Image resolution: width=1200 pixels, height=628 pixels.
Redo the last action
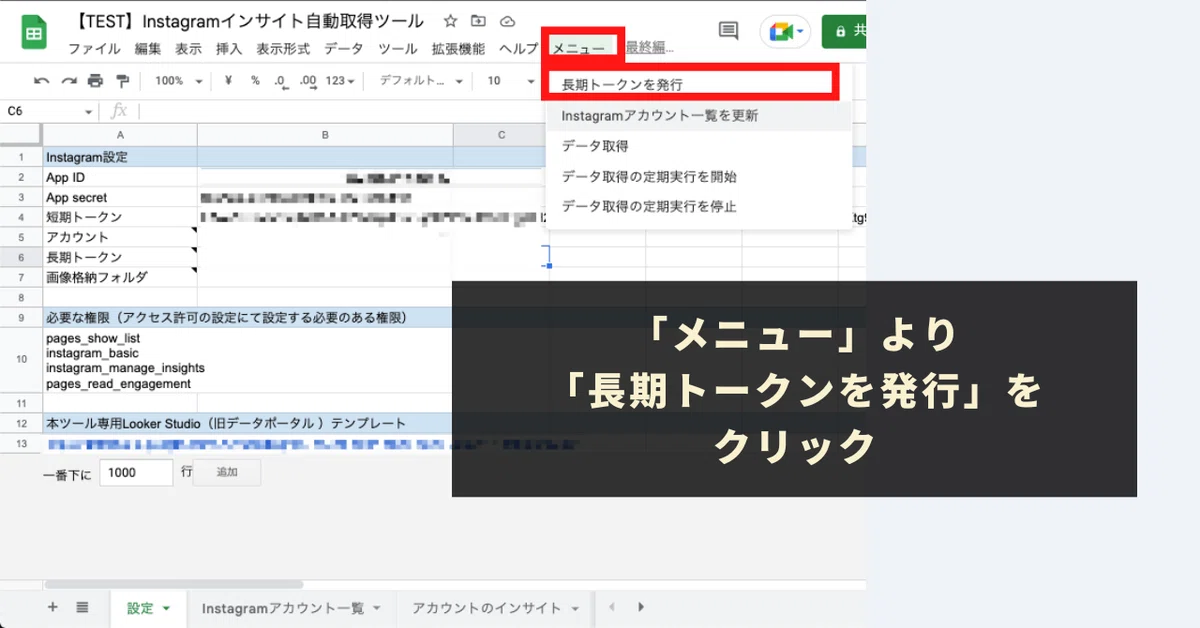click(x=68, y=81)
